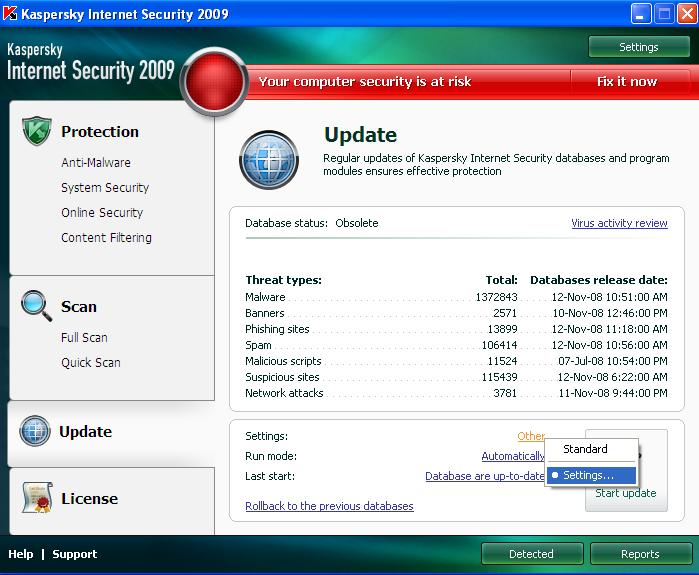The width and height of the screenshot is (699, 575).
Task: Select Full Scan in sidebar
Action: (84, 337)
